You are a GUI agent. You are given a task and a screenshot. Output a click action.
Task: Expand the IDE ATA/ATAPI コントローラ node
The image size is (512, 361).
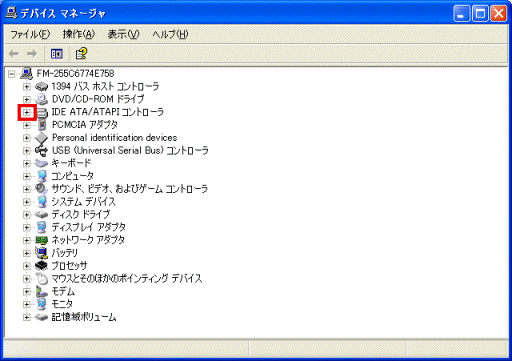pyautogui.click(x=26, y=112)
